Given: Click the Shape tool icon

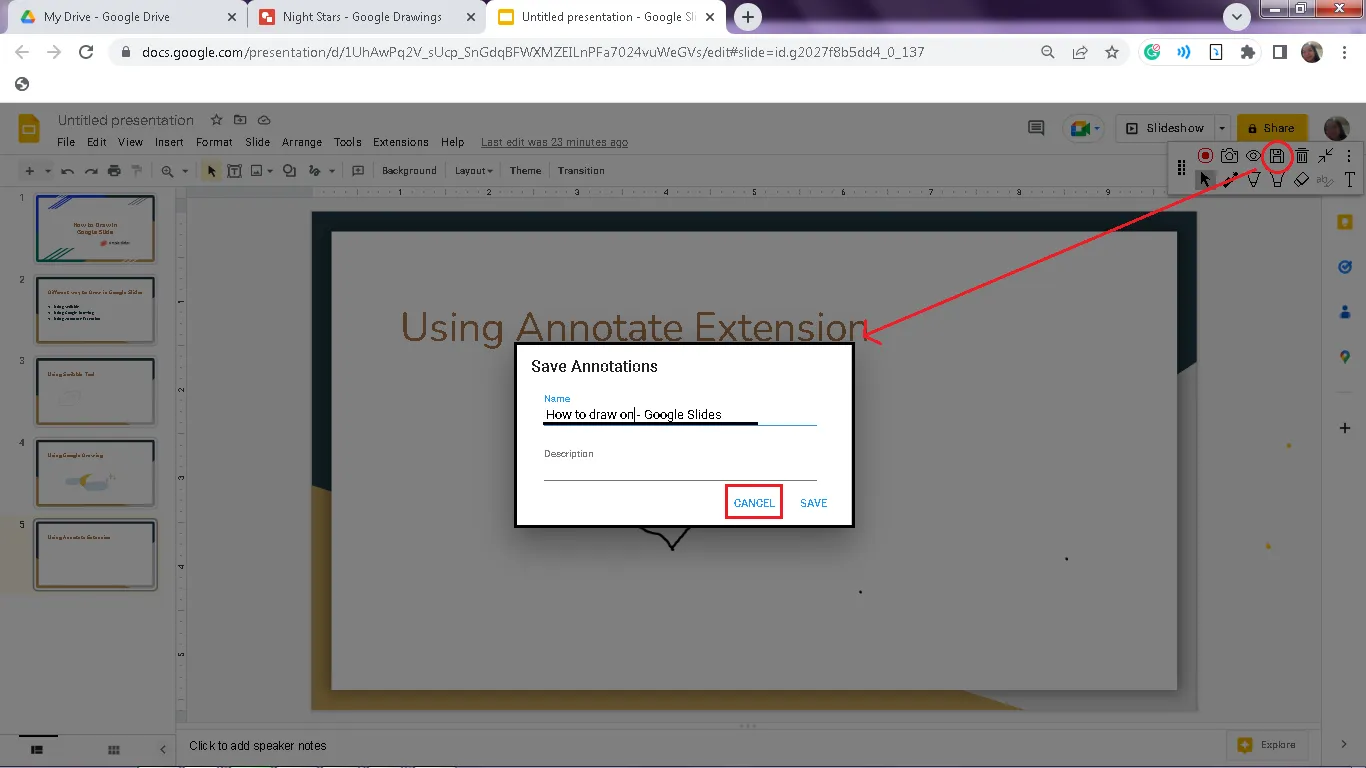Looking at the screenshot, I should (289, 171).
